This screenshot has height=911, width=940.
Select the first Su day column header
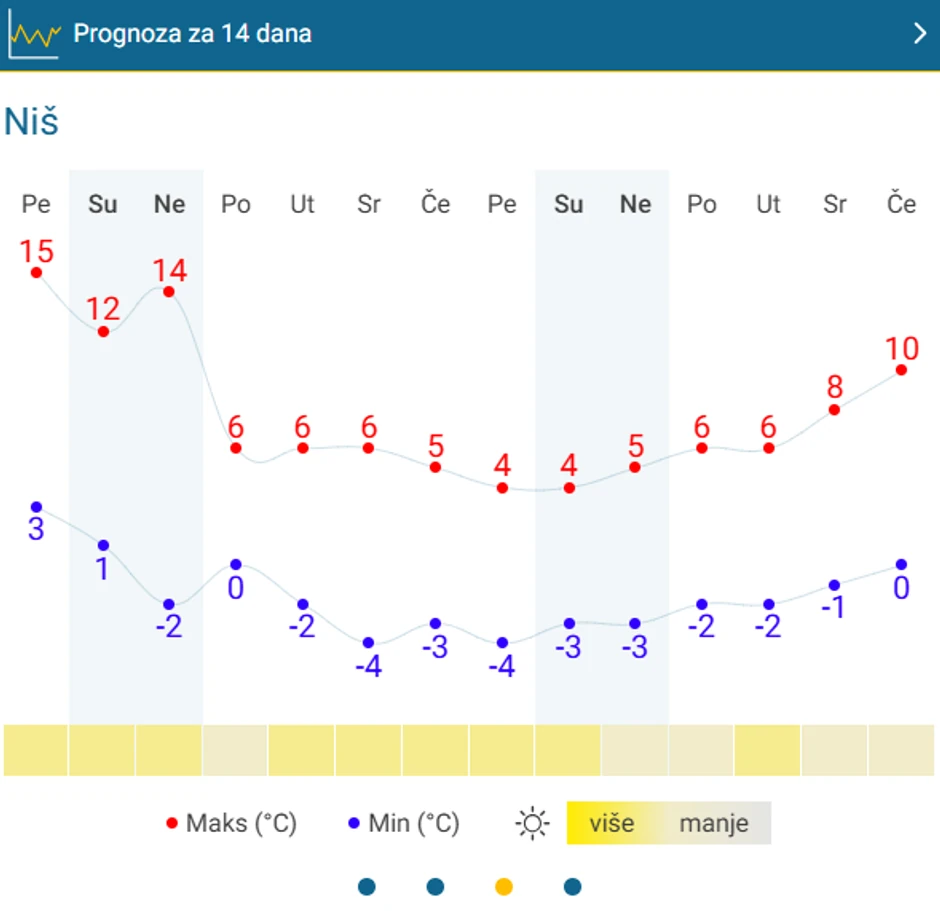click(102, 205)
